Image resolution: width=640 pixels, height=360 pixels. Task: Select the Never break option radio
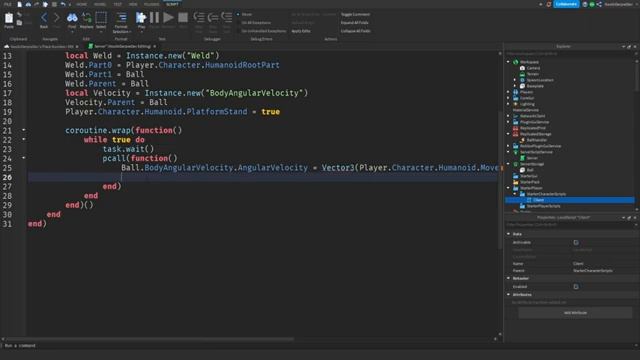(238, 14)
